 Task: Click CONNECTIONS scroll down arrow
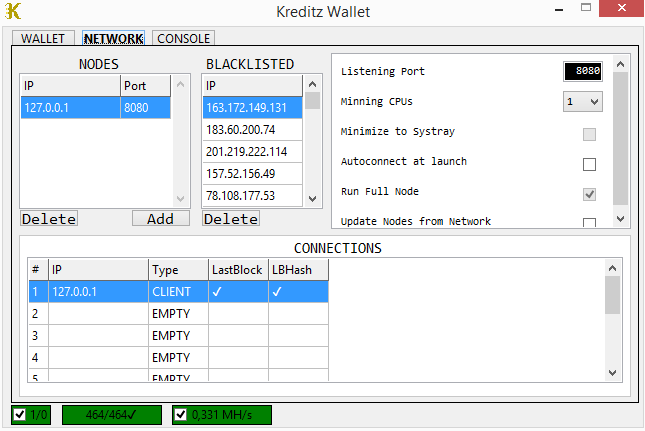pyautogui.click(x=613, y=373)
